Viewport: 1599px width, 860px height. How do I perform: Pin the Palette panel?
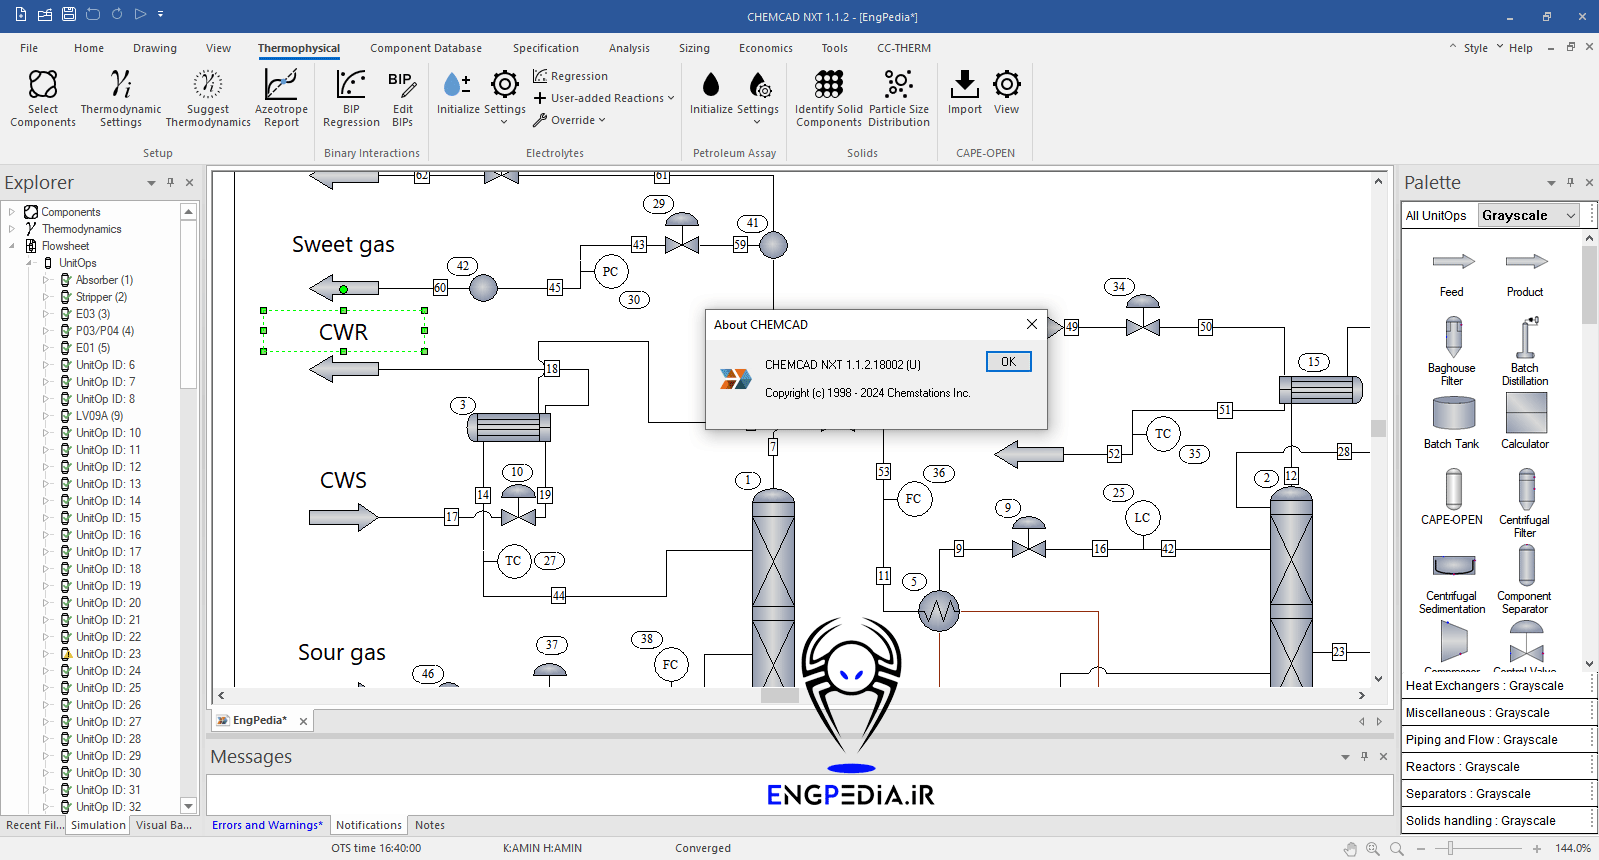click(x=1570, y=182)
